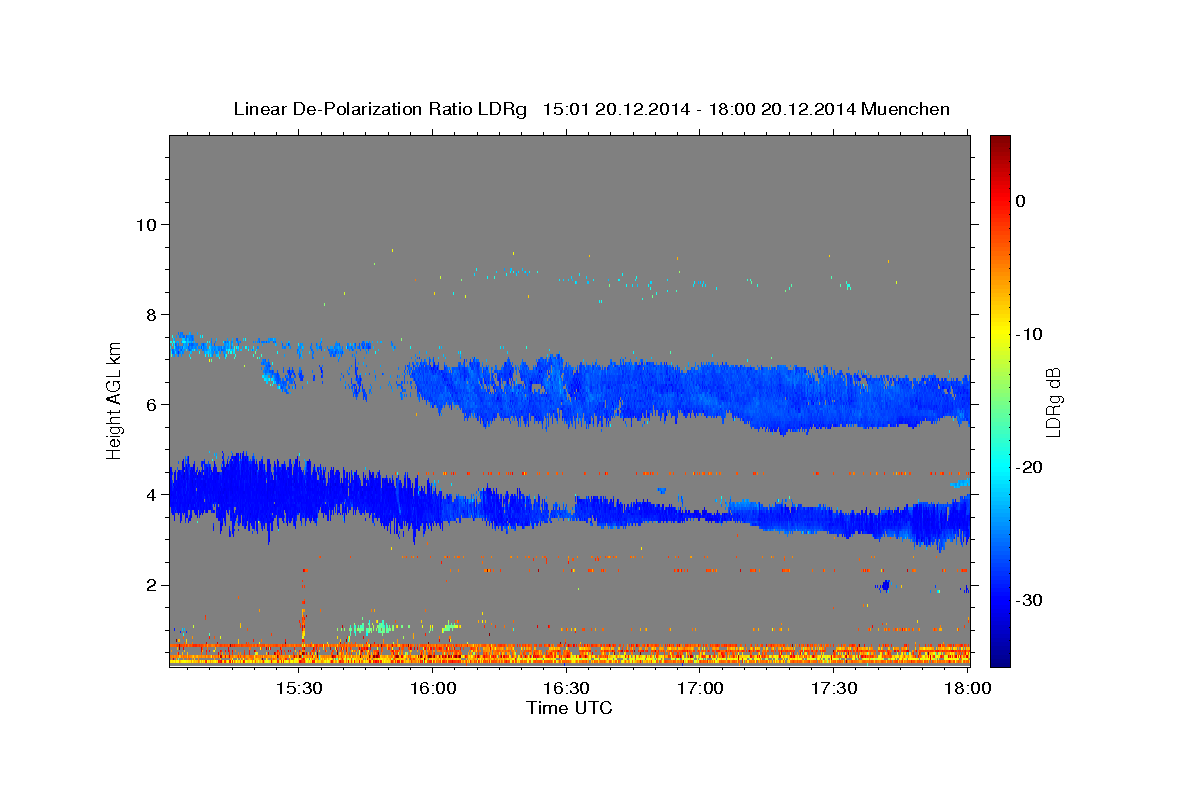Click the 16:30 time tick label
1200x800 pixels.
pyautogui.click(x=566, y=689)
